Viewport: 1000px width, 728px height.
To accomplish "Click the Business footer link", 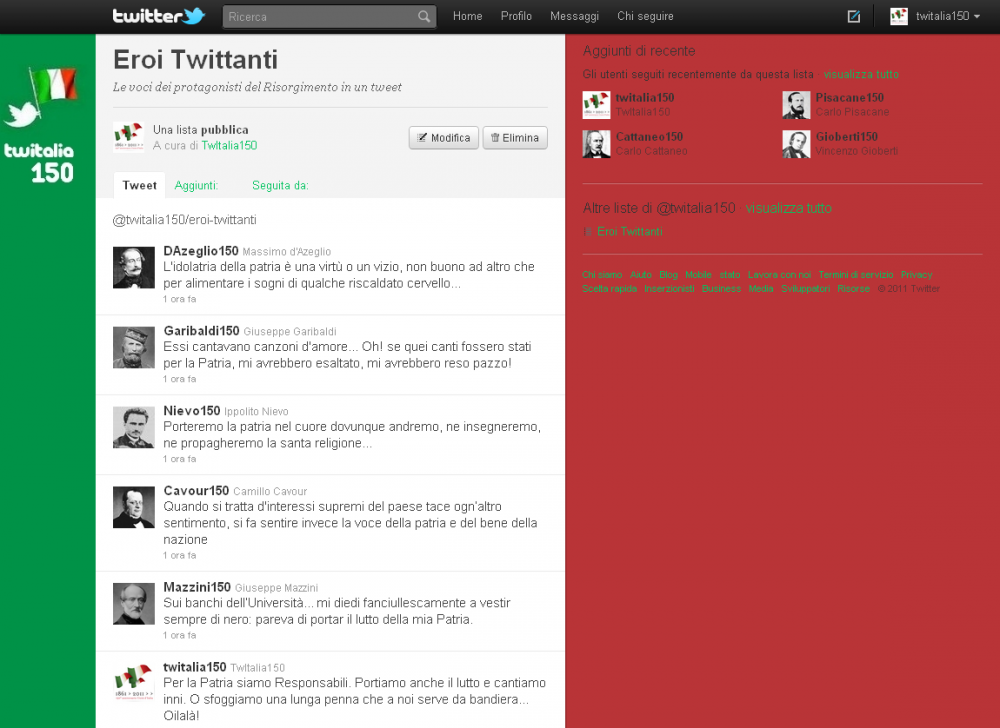I will 721,289.
